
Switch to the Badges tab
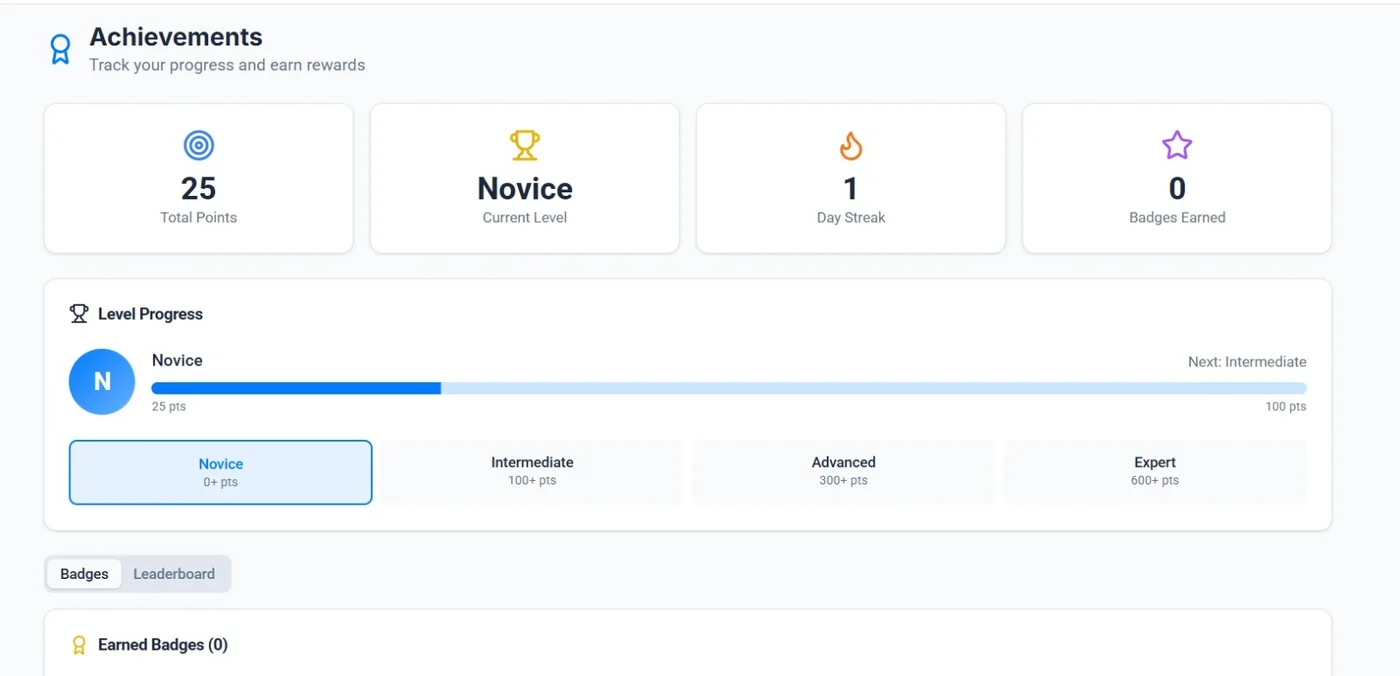(x=84, y=574)
